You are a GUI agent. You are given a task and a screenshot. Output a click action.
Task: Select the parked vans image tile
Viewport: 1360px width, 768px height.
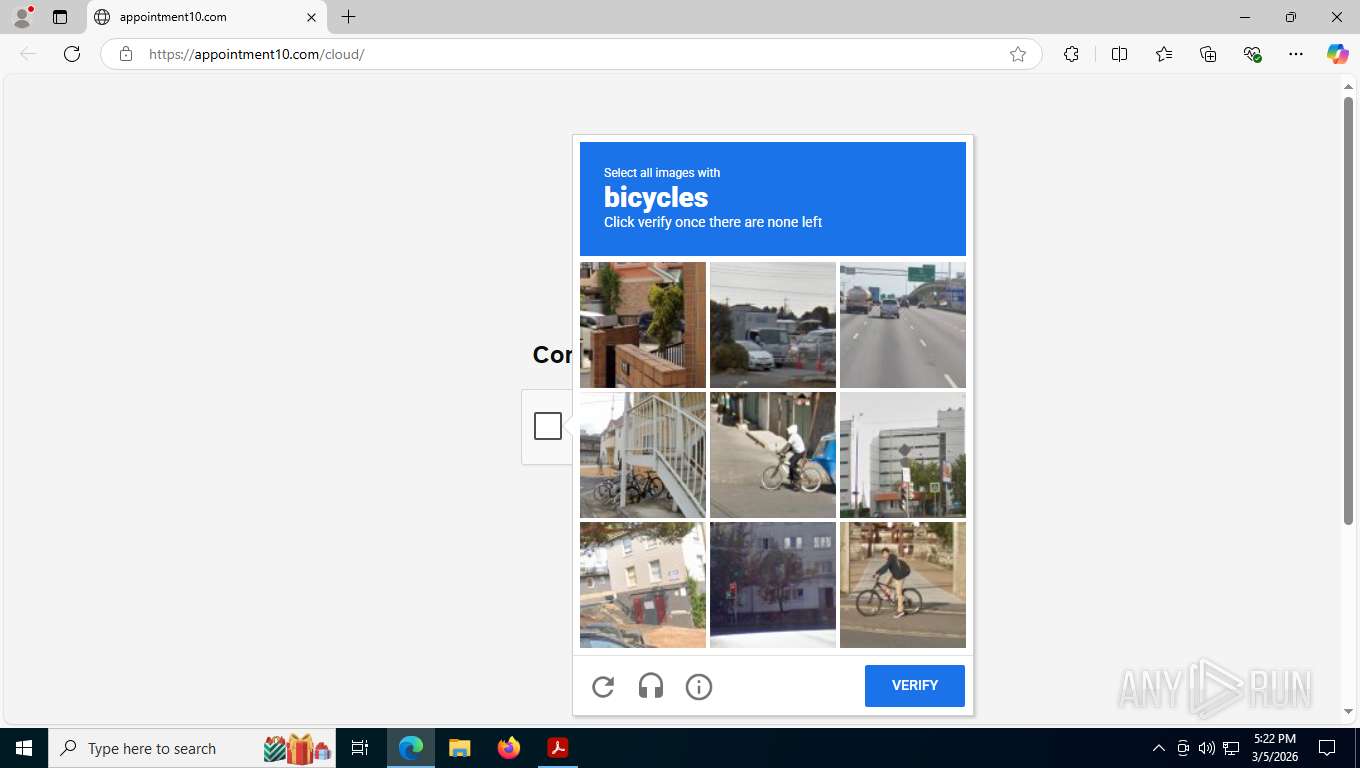point(773,325)
